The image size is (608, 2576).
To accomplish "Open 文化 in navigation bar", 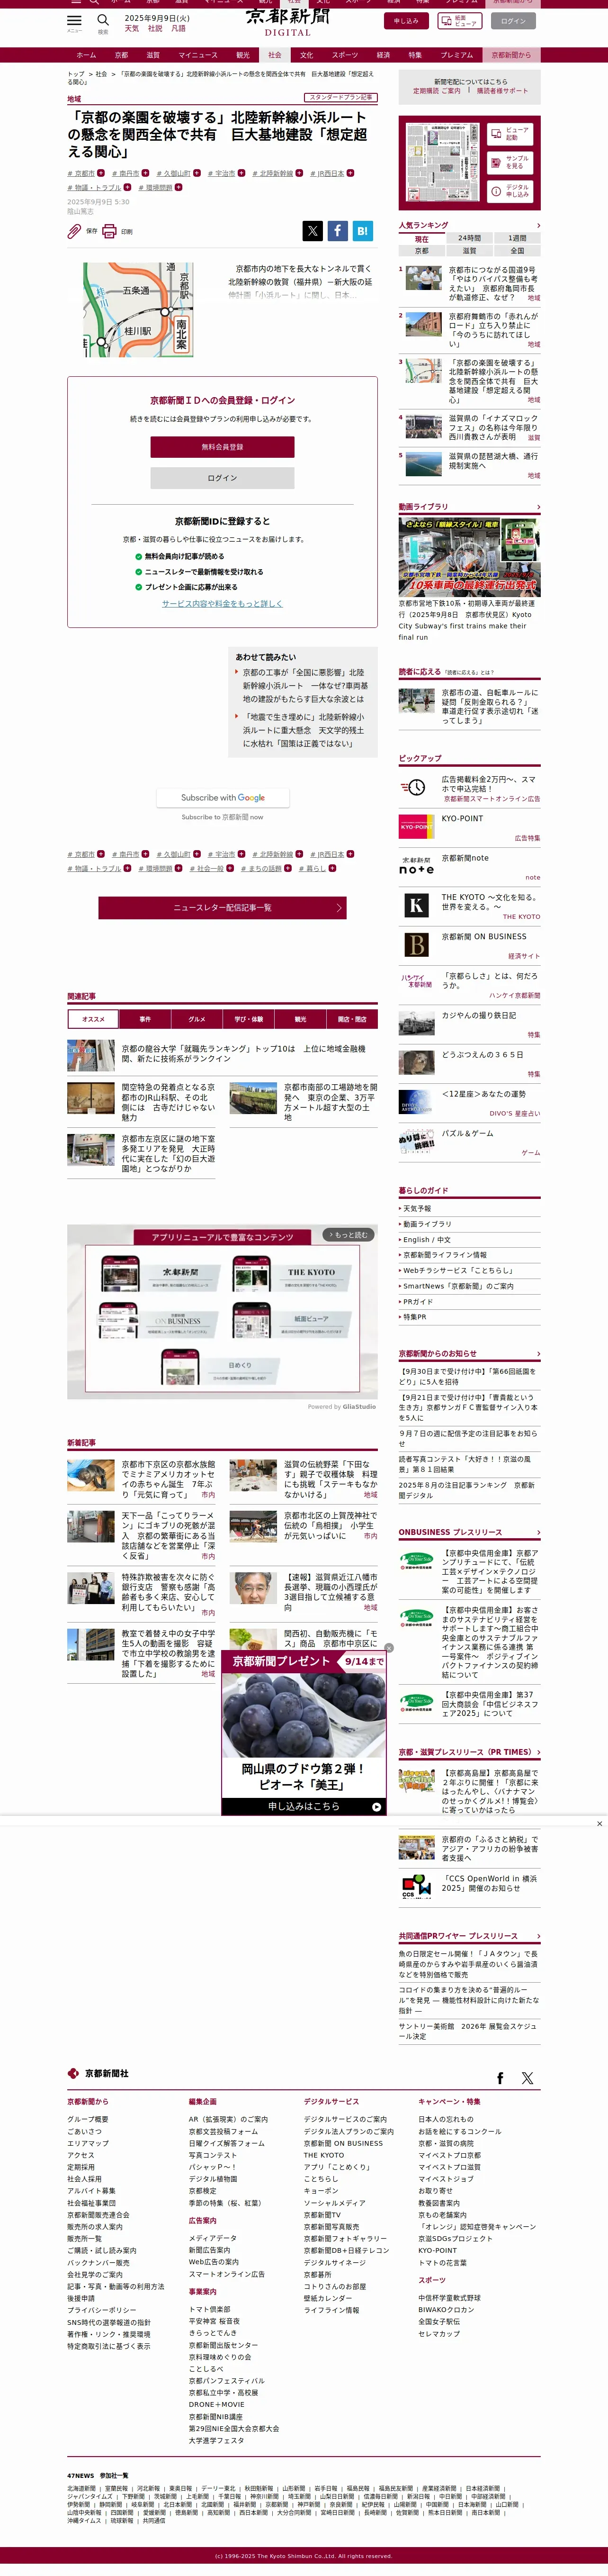I will (x=307, y=55).
